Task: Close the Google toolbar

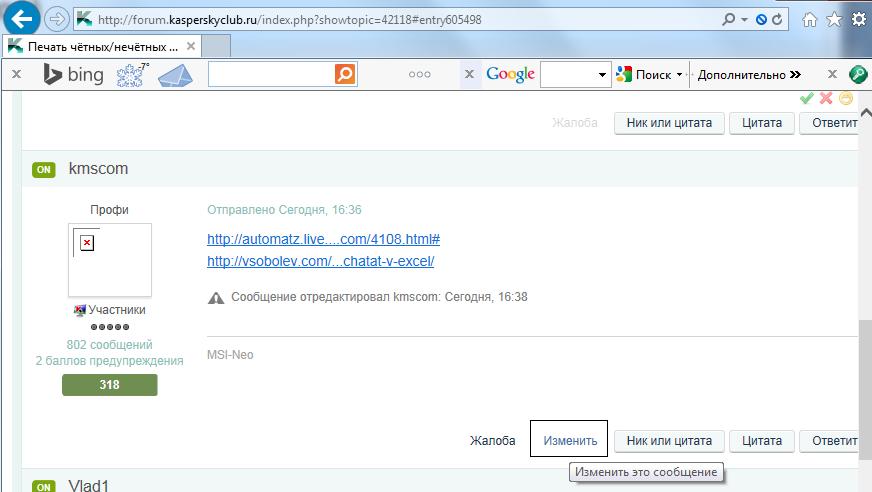Action: tap(469, 74)
